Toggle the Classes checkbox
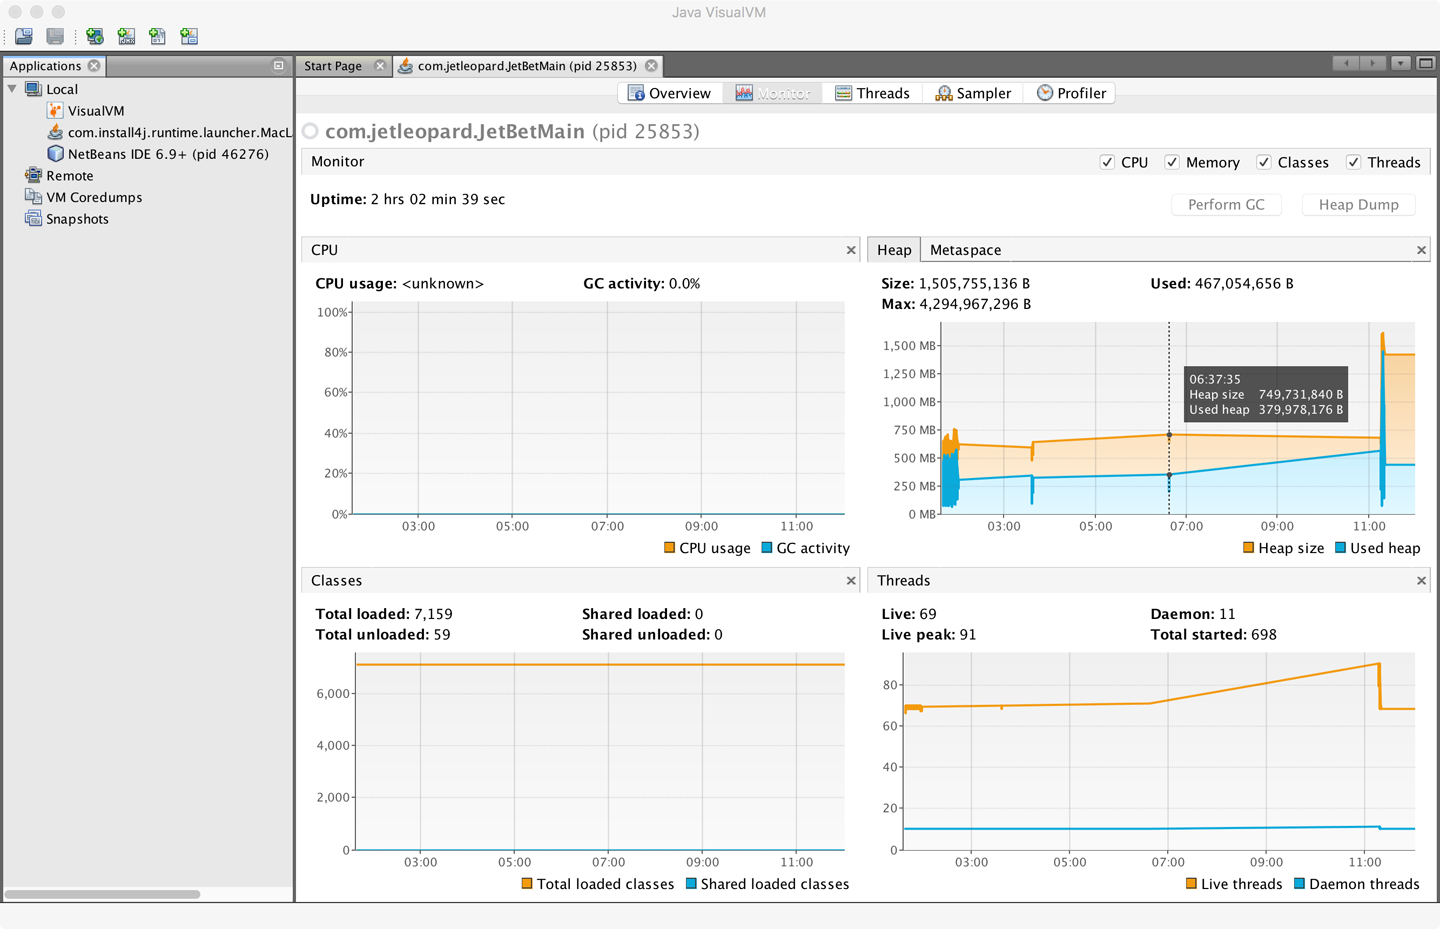The height and width of the screenshot is (929, 1440). [1264, 162]
